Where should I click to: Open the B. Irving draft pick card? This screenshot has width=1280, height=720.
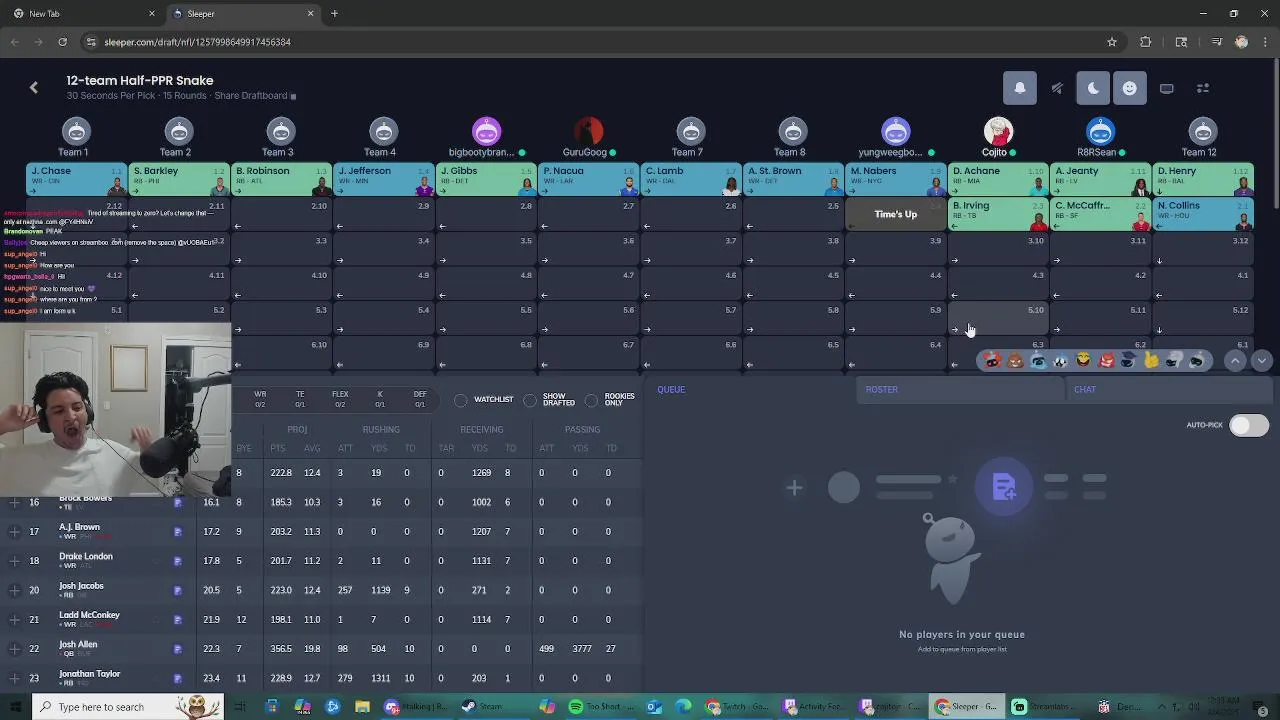pyautogui.click(x=997, y=214)
